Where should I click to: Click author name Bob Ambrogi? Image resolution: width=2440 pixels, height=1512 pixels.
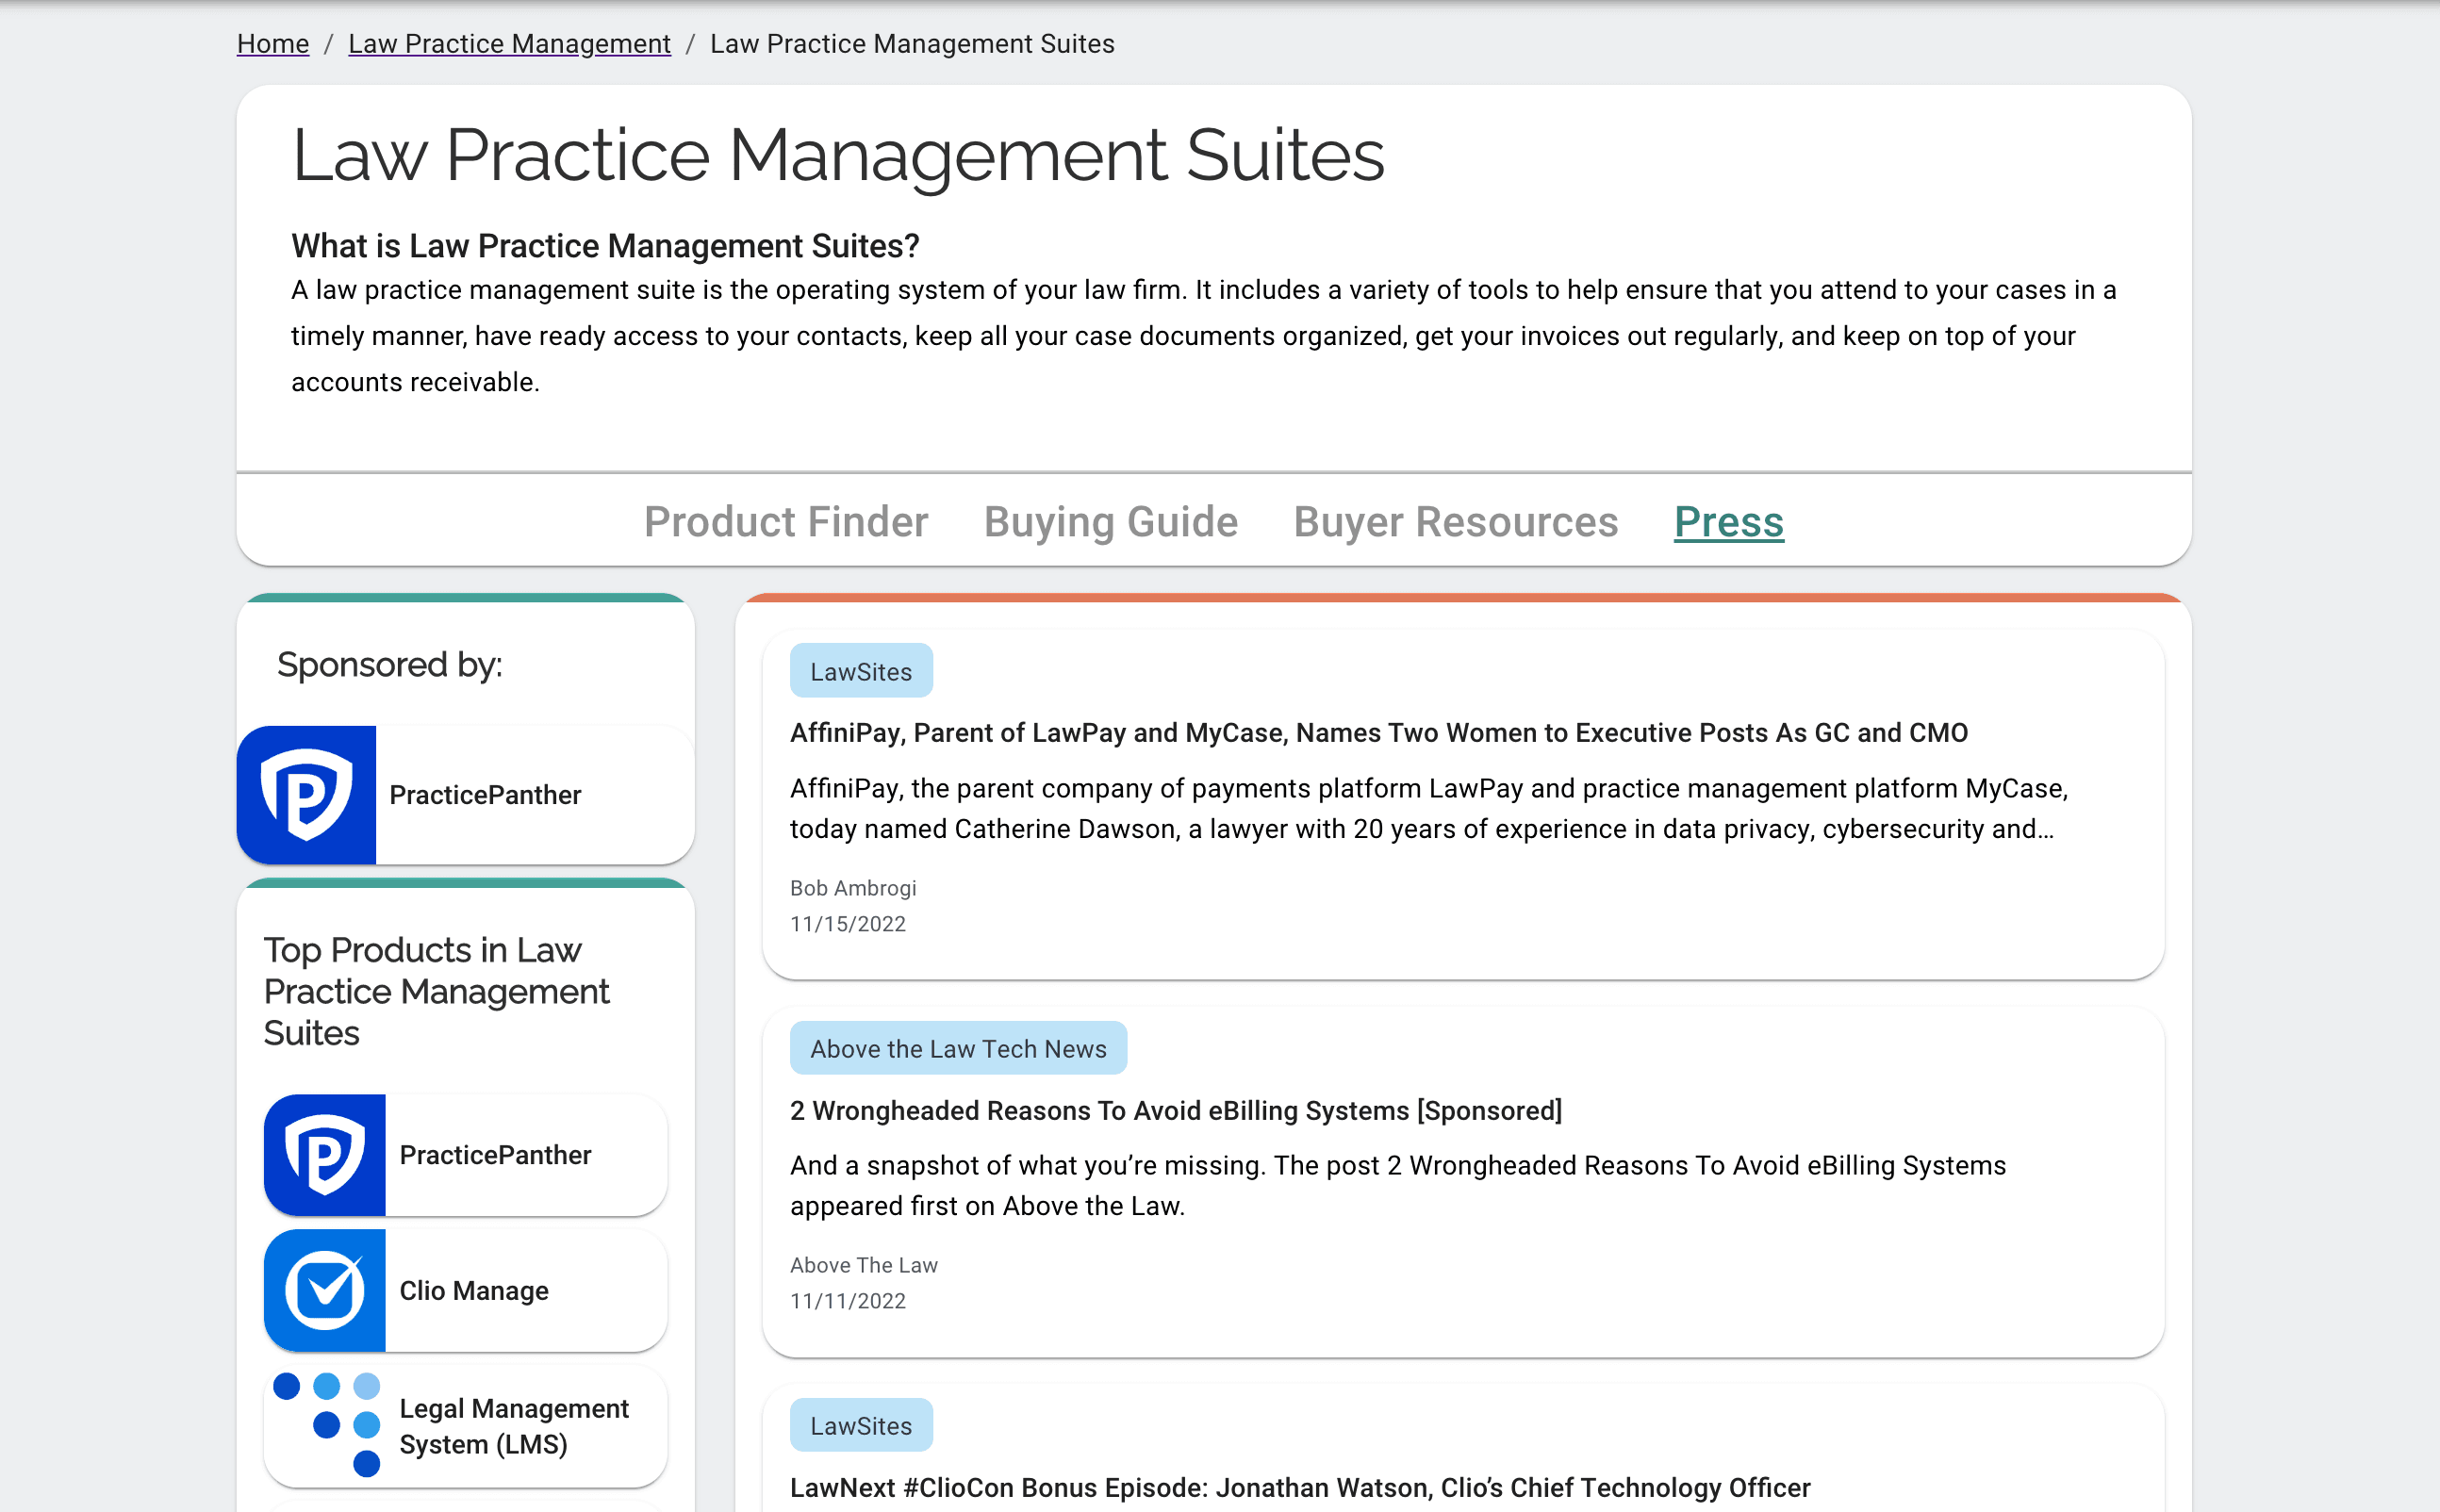coord(853,888)
